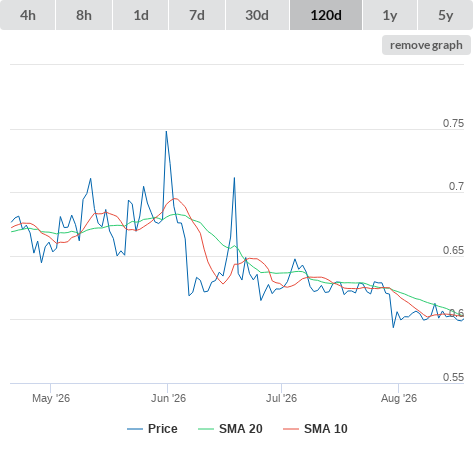Screen dimensions: 474x455
Task: Click the Jul '26 axis tick label
Action: point(281,398)
